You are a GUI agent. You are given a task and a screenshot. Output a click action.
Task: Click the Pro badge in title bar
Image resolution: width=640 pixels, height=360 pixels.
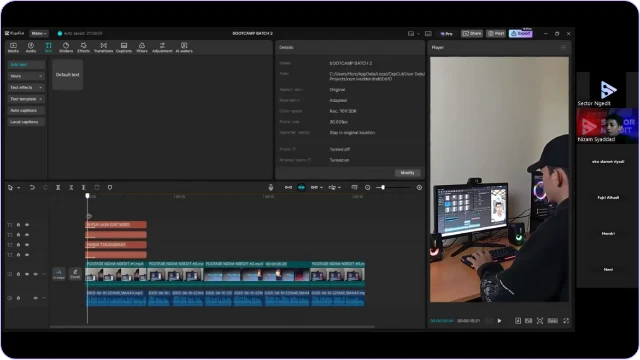coord(447,33)
